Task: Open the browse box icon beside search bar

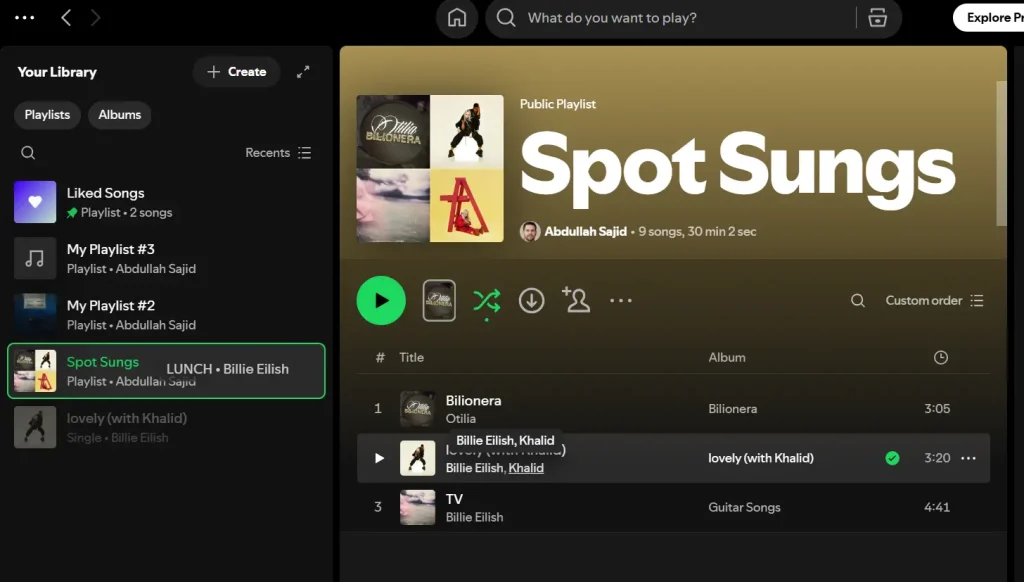Action: (877, 18)
